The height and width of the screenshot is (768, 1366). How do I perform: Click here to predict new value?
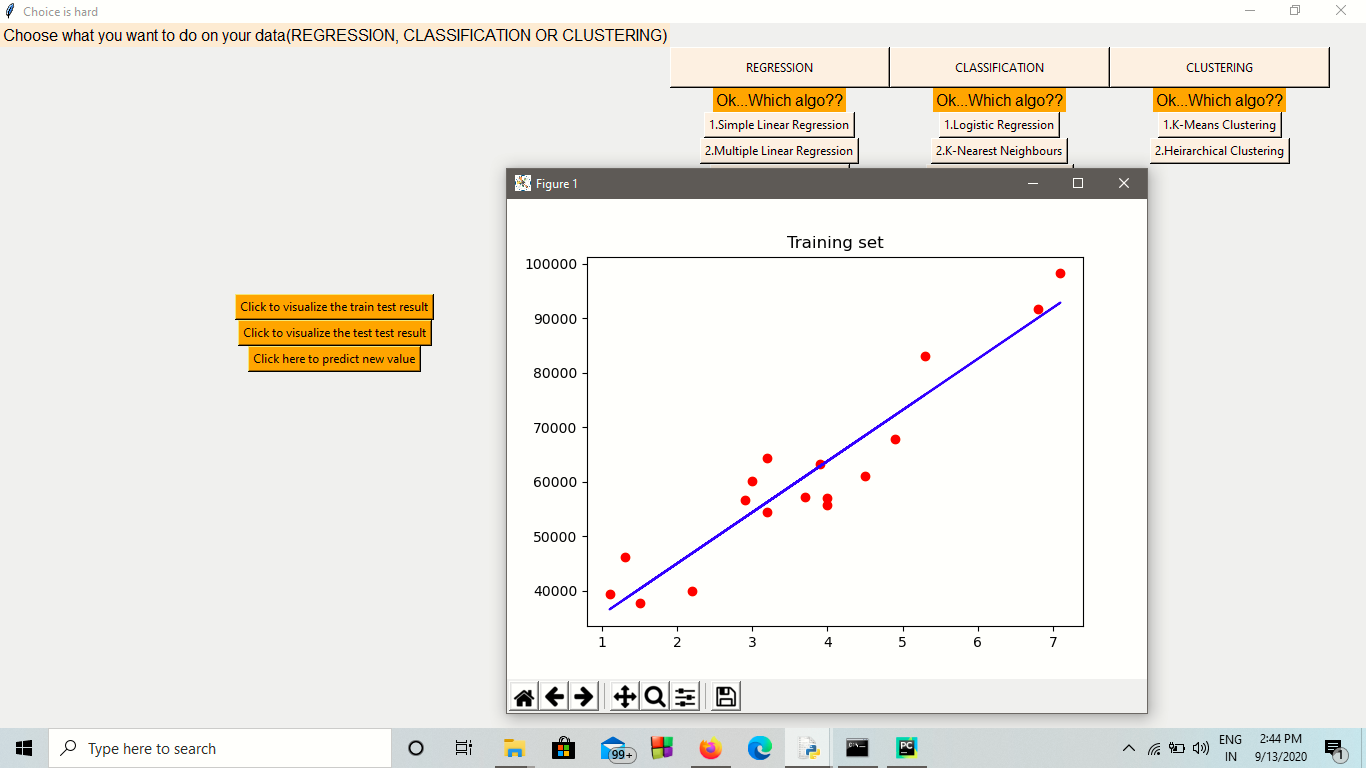(x=334, y=358)
